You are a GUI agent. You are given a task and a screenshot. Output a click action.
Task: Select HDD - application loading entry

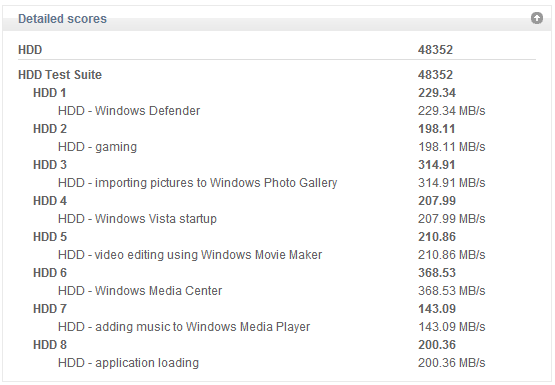(128, 363)
